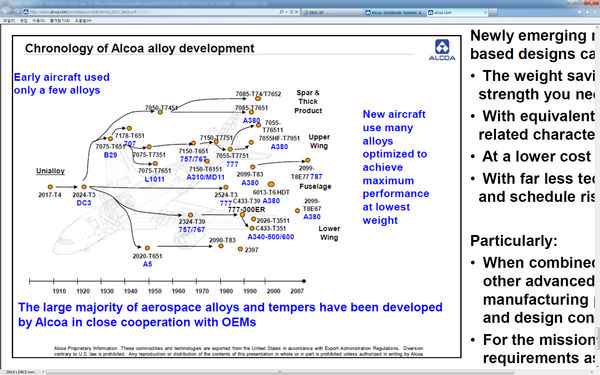Click the browser Forward arrow button
Screen dimensions: 600x375
coord(17,12)
